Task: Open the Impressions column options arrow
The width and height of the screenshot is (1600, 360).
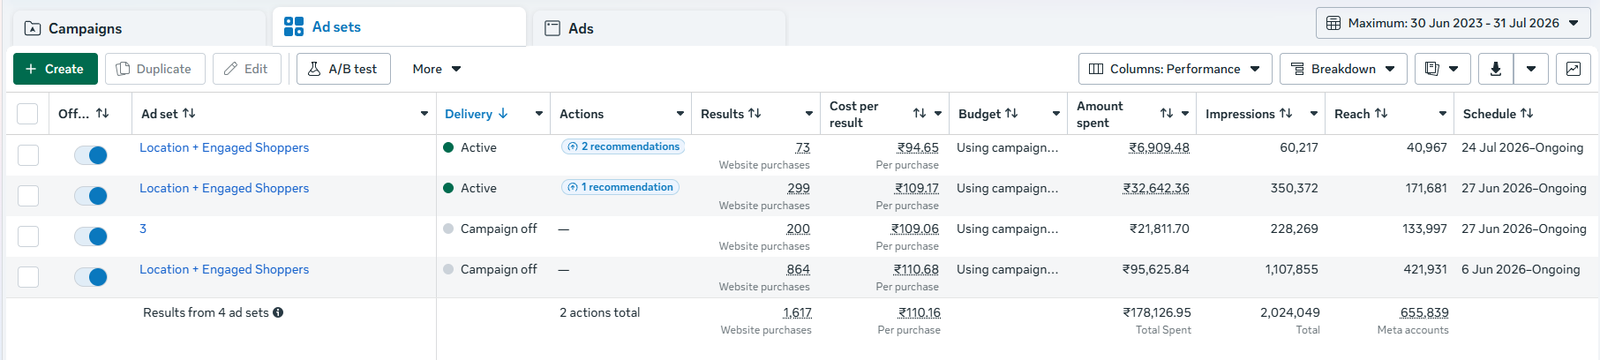Action: [x=1314, y=114]
